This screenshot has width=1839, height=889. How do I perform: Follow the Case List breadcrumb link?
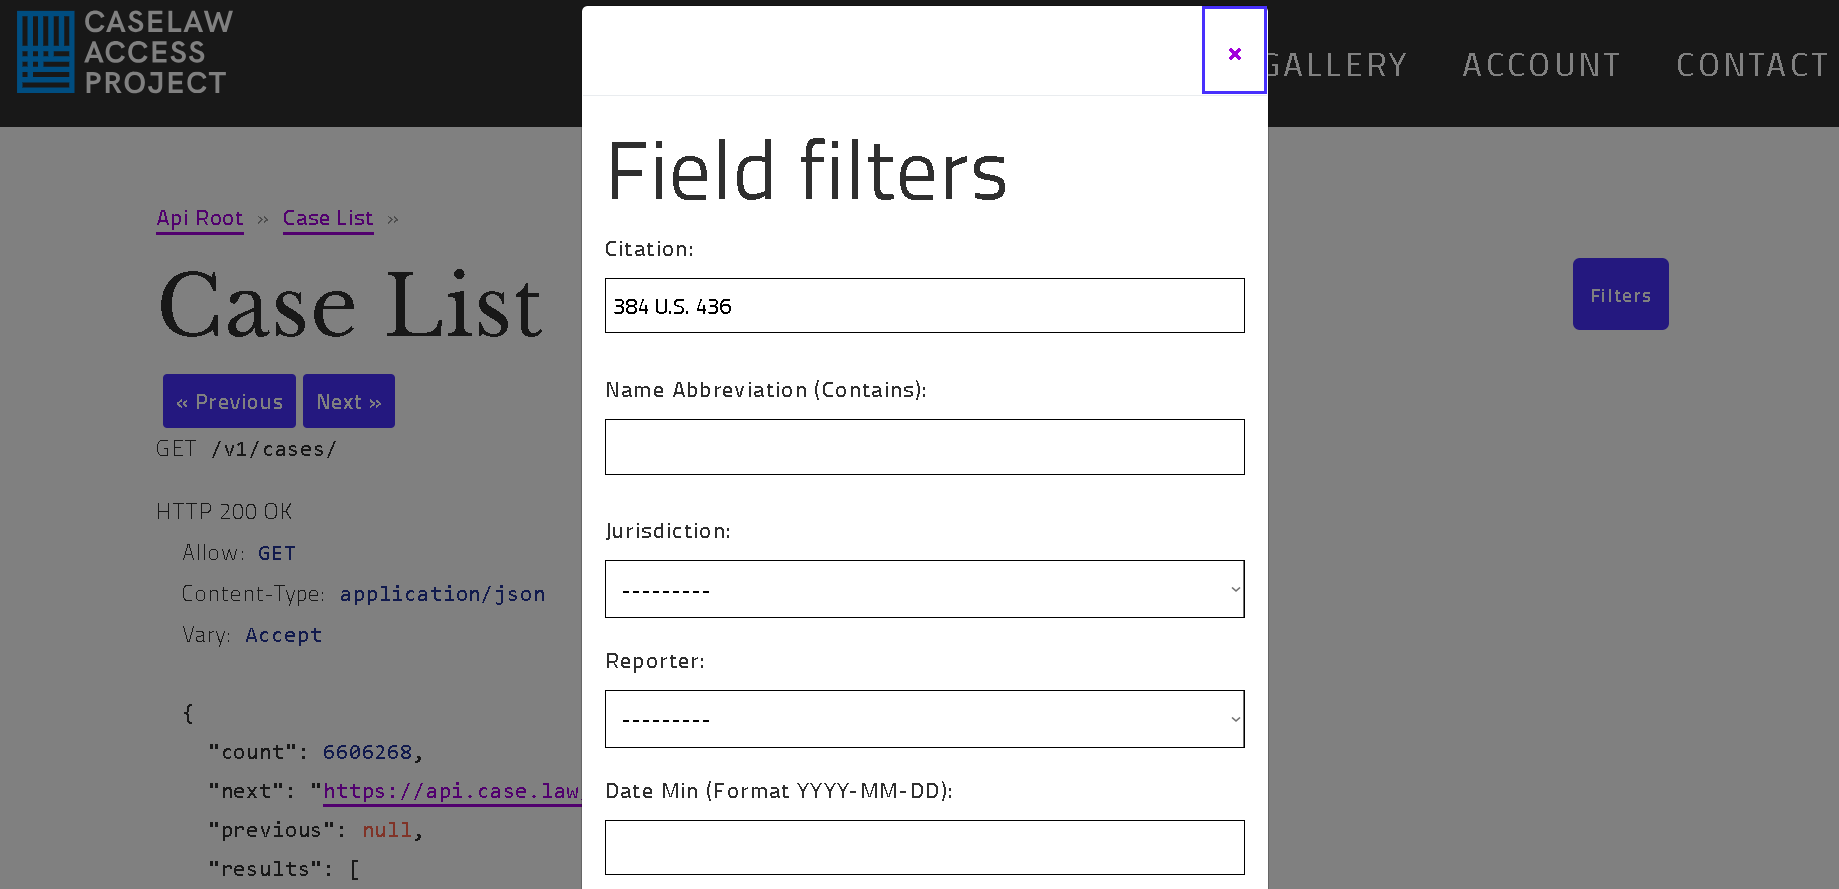(328, 218)
